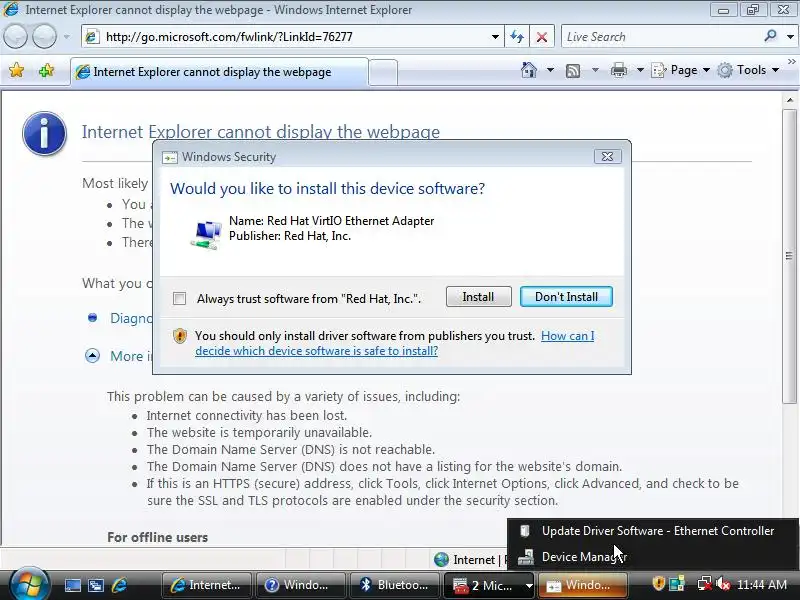This screenshot has width=800, height=600.
Task: Select the 'Internet Explorer cannot display' tab
Action: pos(219,72)
